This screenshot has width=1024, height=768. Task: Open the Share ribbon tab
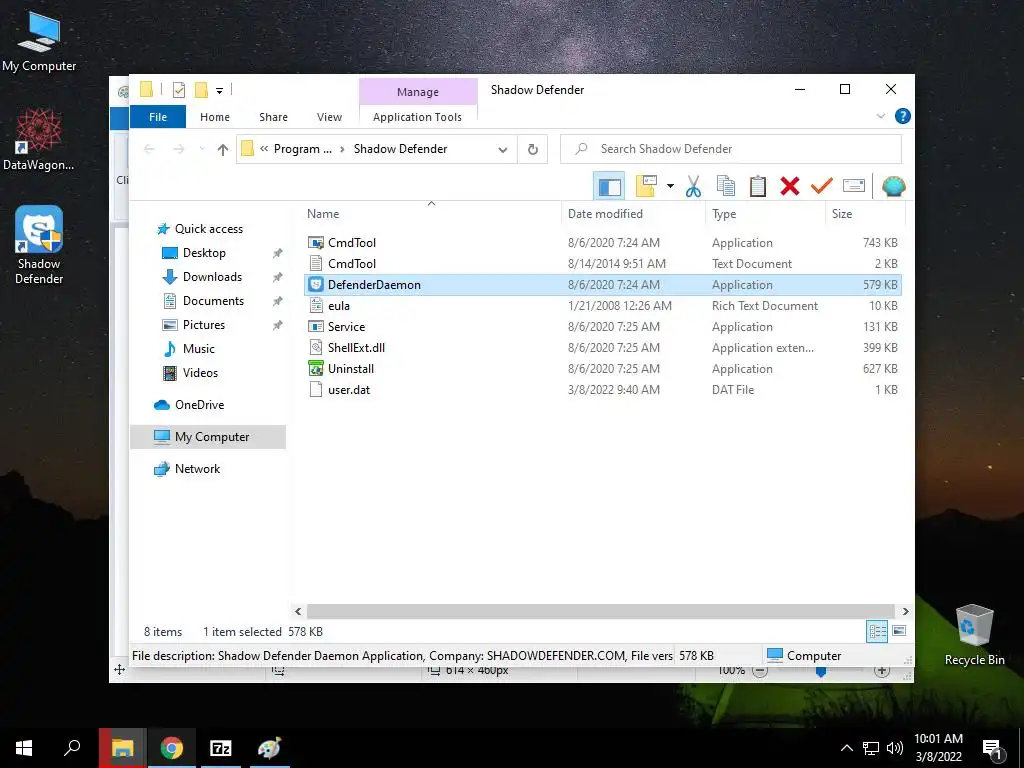(x=273, y=117)
